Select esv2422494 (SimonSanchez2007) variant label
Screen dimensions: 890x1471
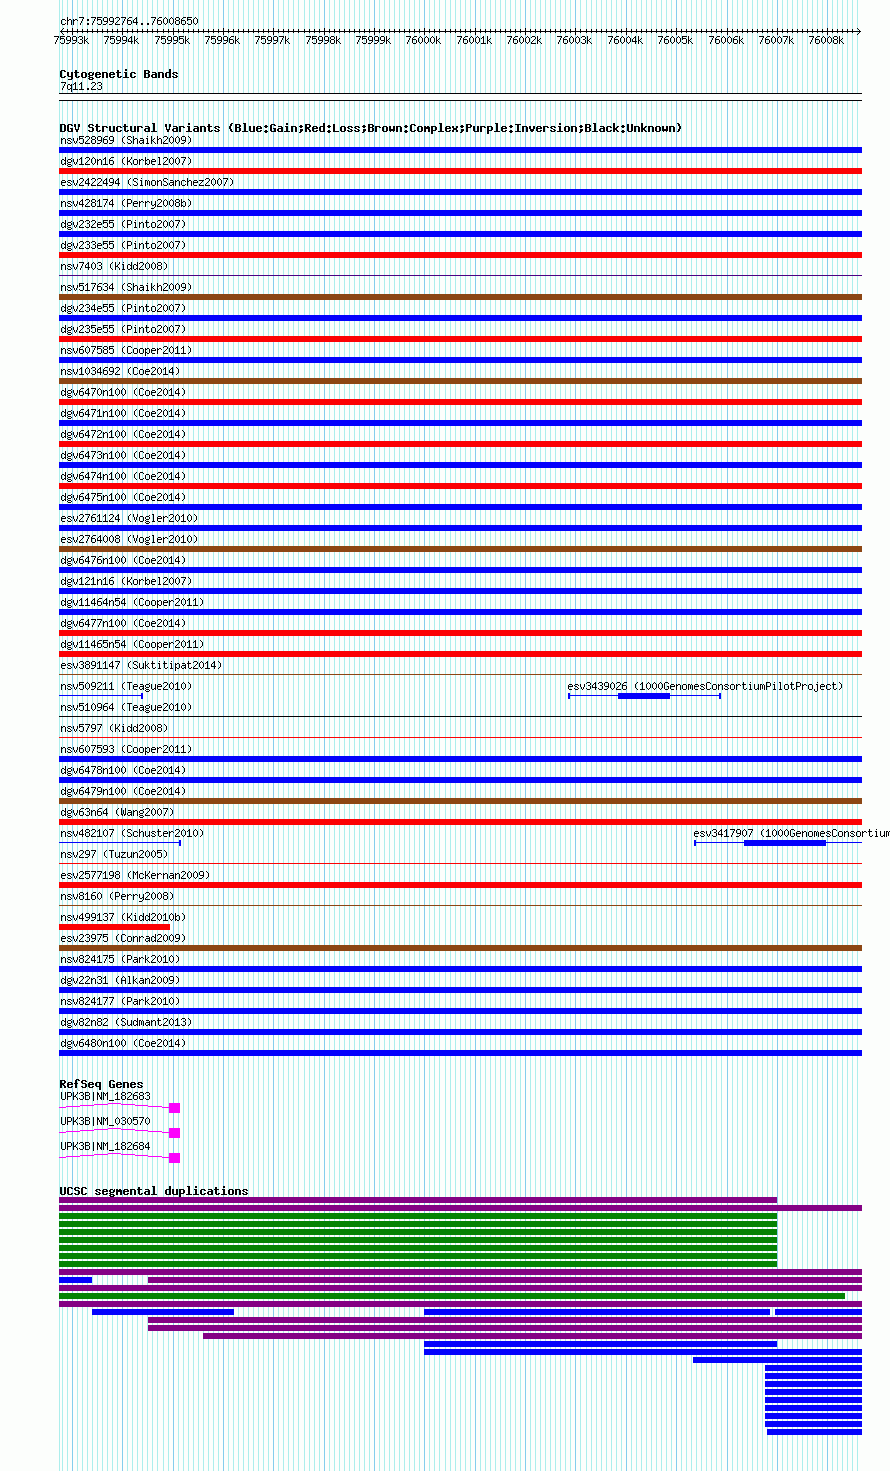[x=147, y=182]
